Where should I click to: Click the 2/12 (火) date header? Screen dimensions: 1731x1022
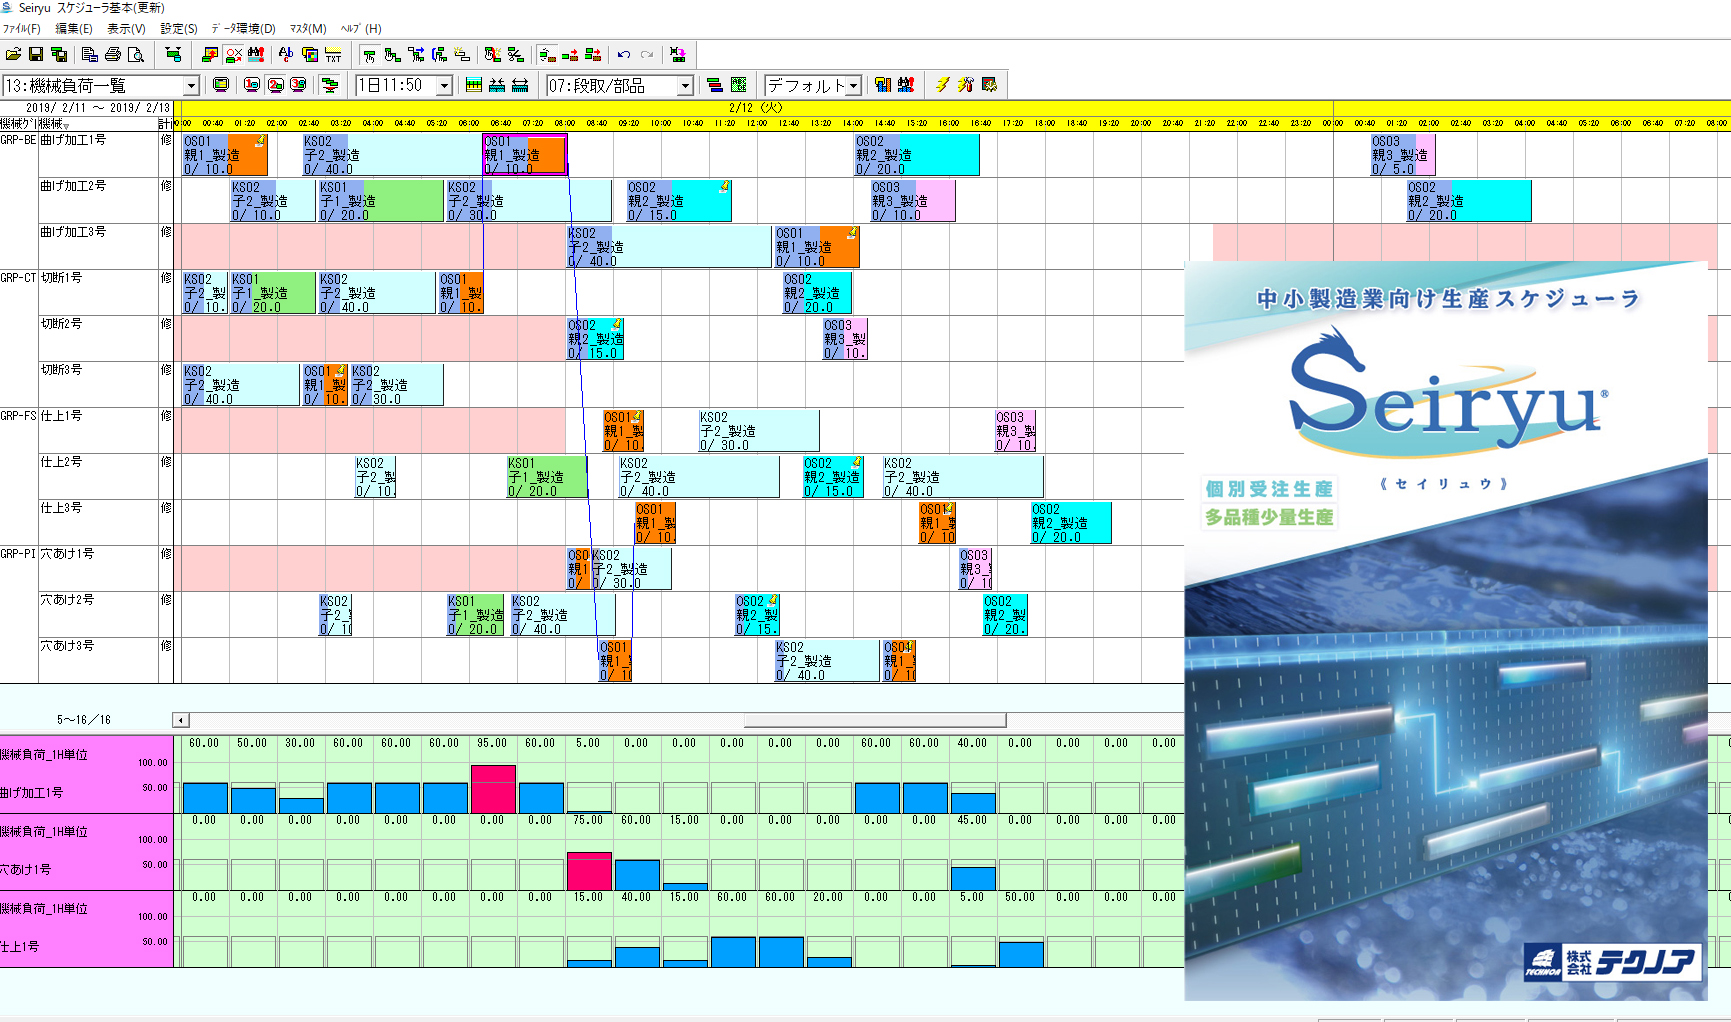(755, 108)
